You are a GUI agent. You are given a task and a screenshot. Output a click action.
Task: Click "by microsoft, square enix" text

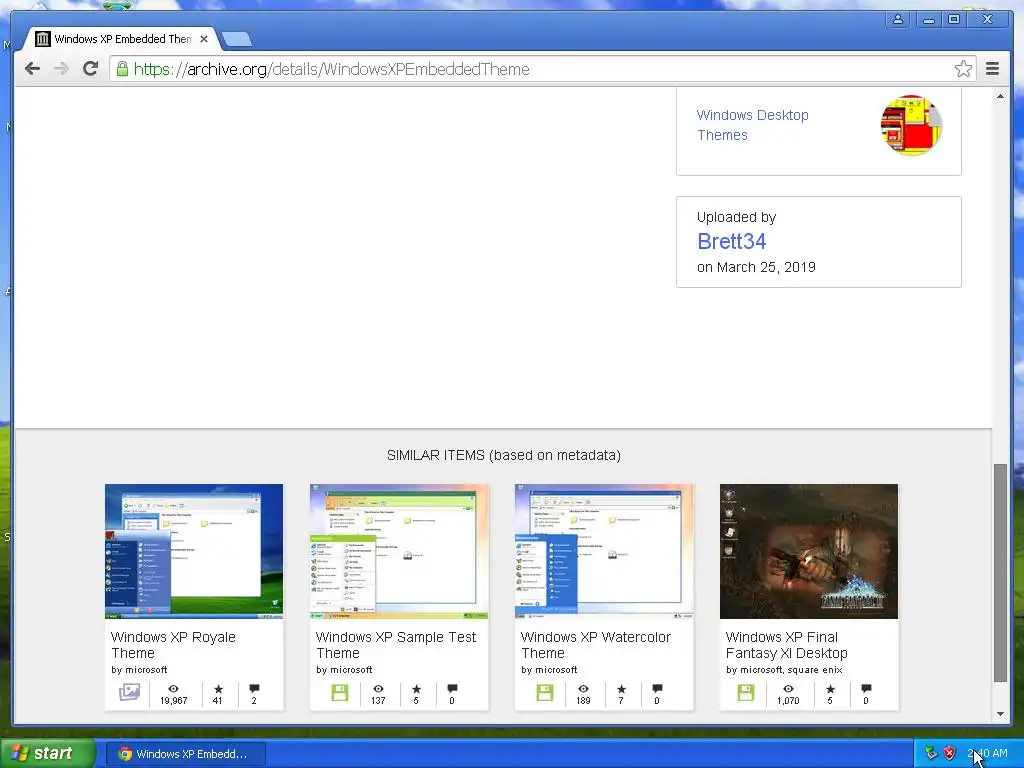tap(784, 670)
